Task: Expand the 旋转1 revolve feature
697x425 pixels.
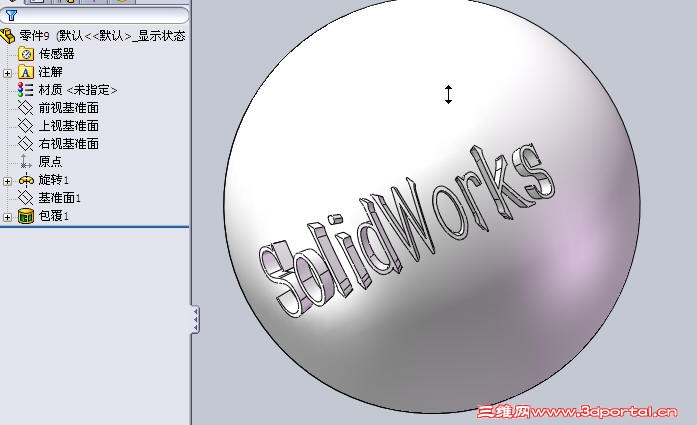Action: pyautogui.click(x=7, y=181)
